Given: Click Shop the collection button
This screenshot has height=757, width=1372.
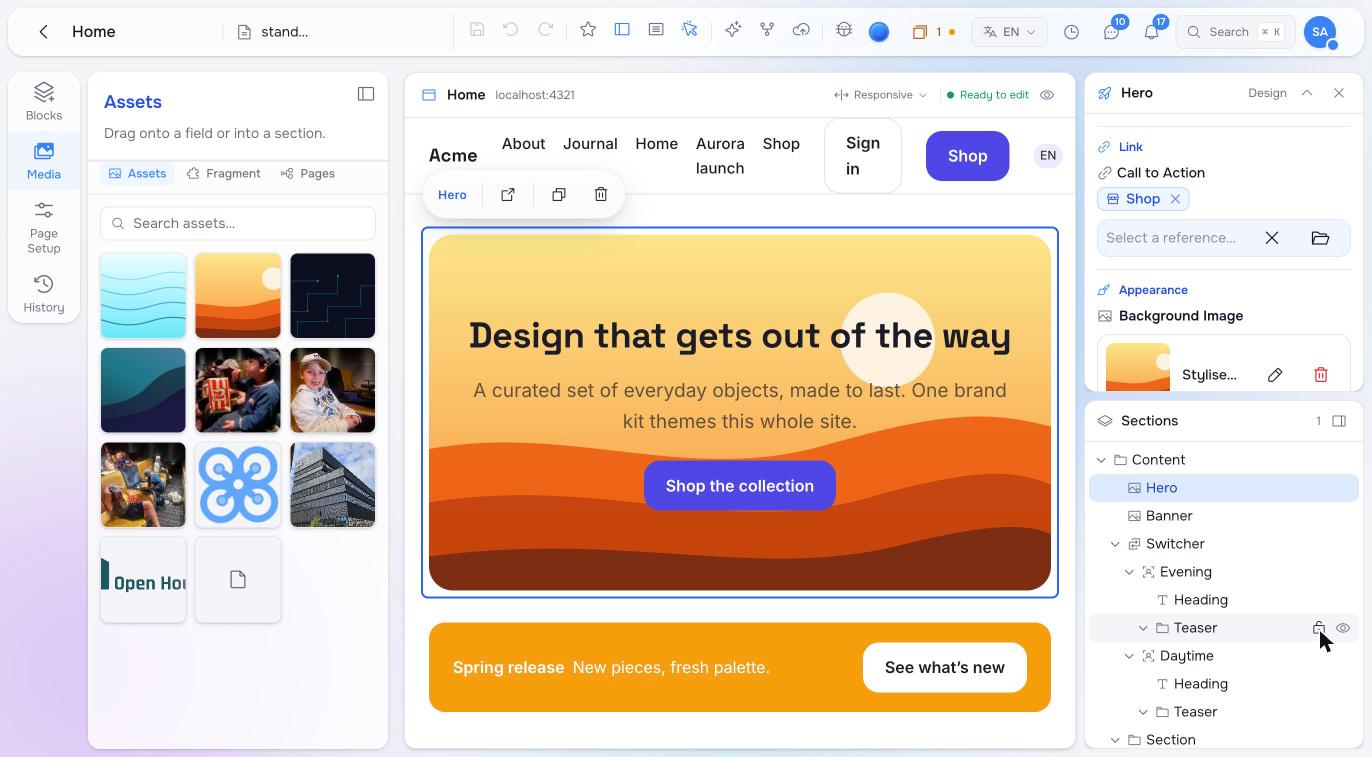Looking at the screenshot, I should coord(740,486).
